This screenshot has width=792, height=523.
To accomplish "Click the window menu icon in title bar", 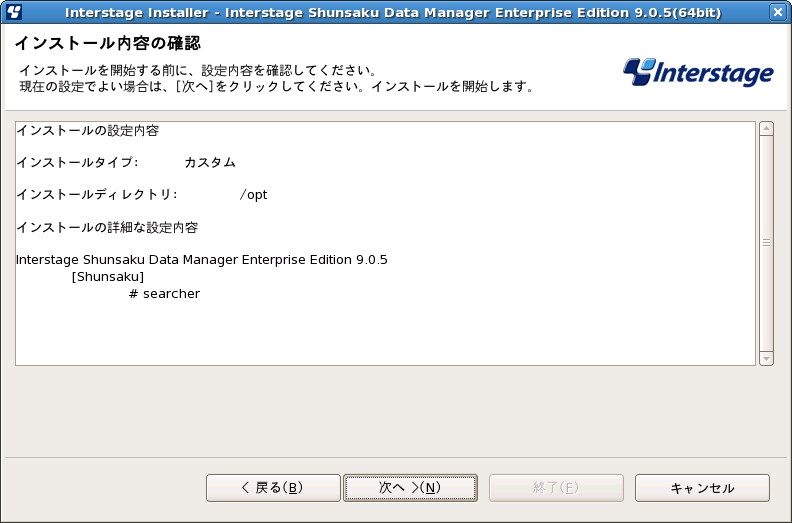I will (x=14, y=12).
